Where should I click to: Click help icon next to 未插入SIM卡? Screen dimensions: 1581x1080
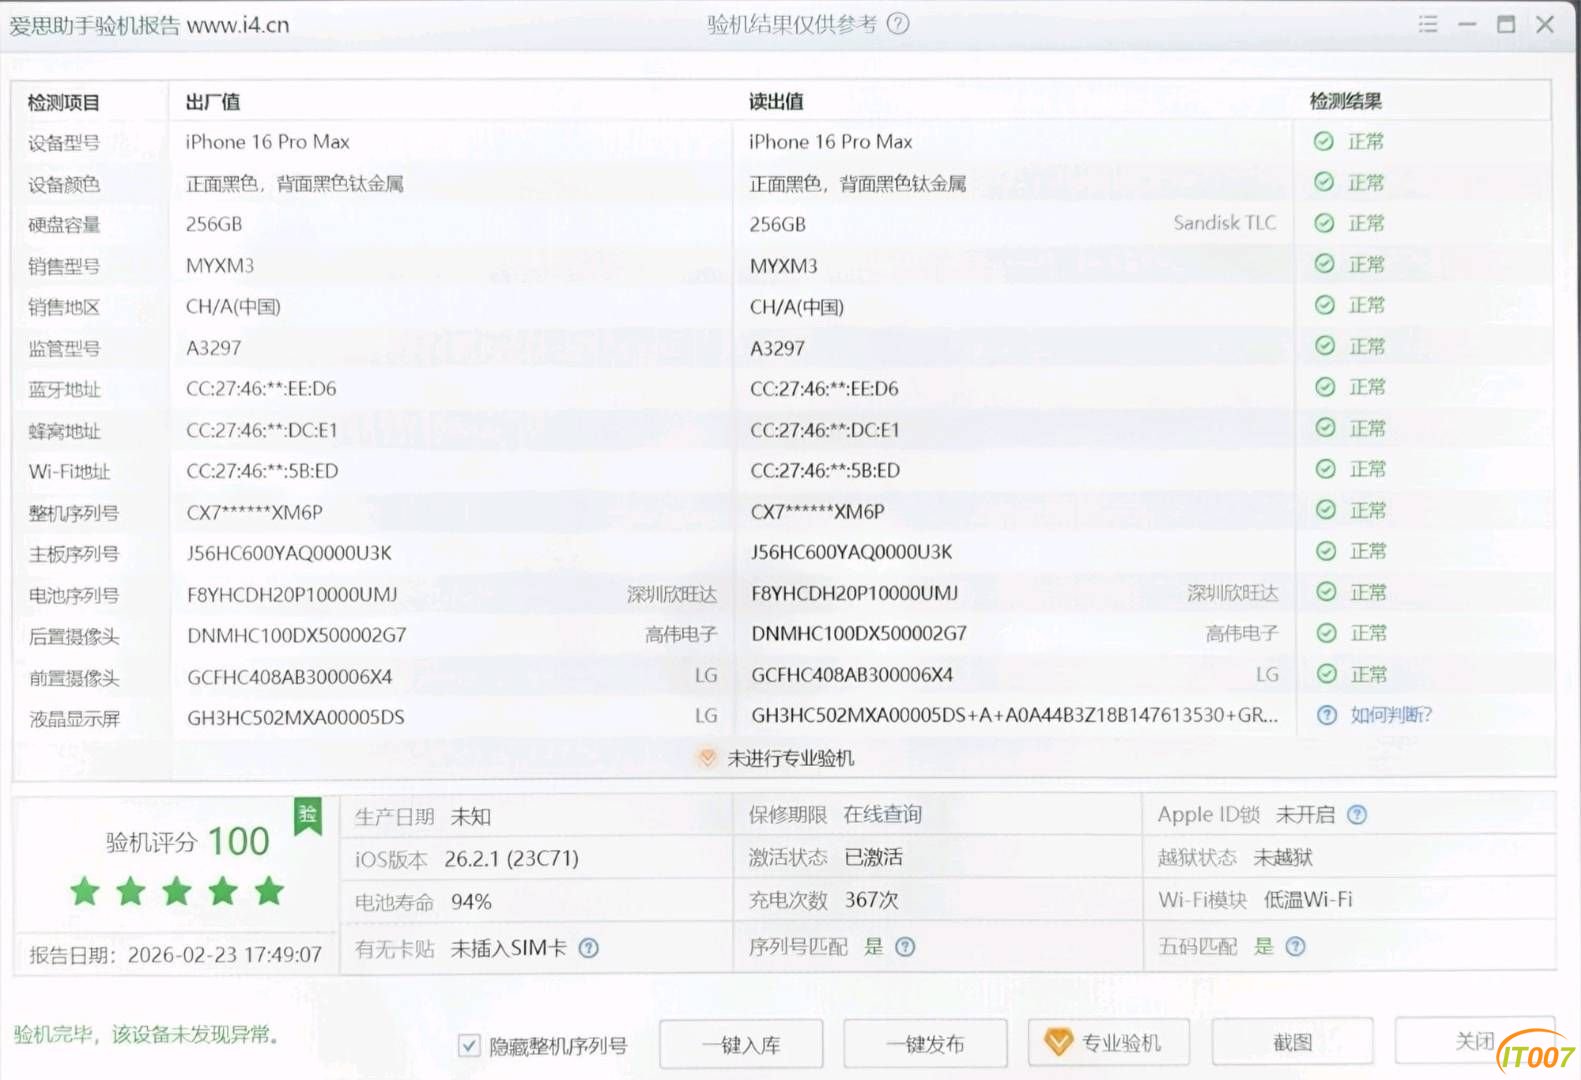tap(589, 948)
